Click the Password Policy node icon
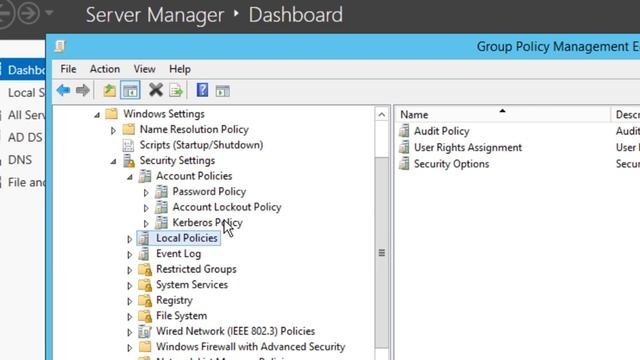This screenshot has width=640, height=360. coord(161,191)
